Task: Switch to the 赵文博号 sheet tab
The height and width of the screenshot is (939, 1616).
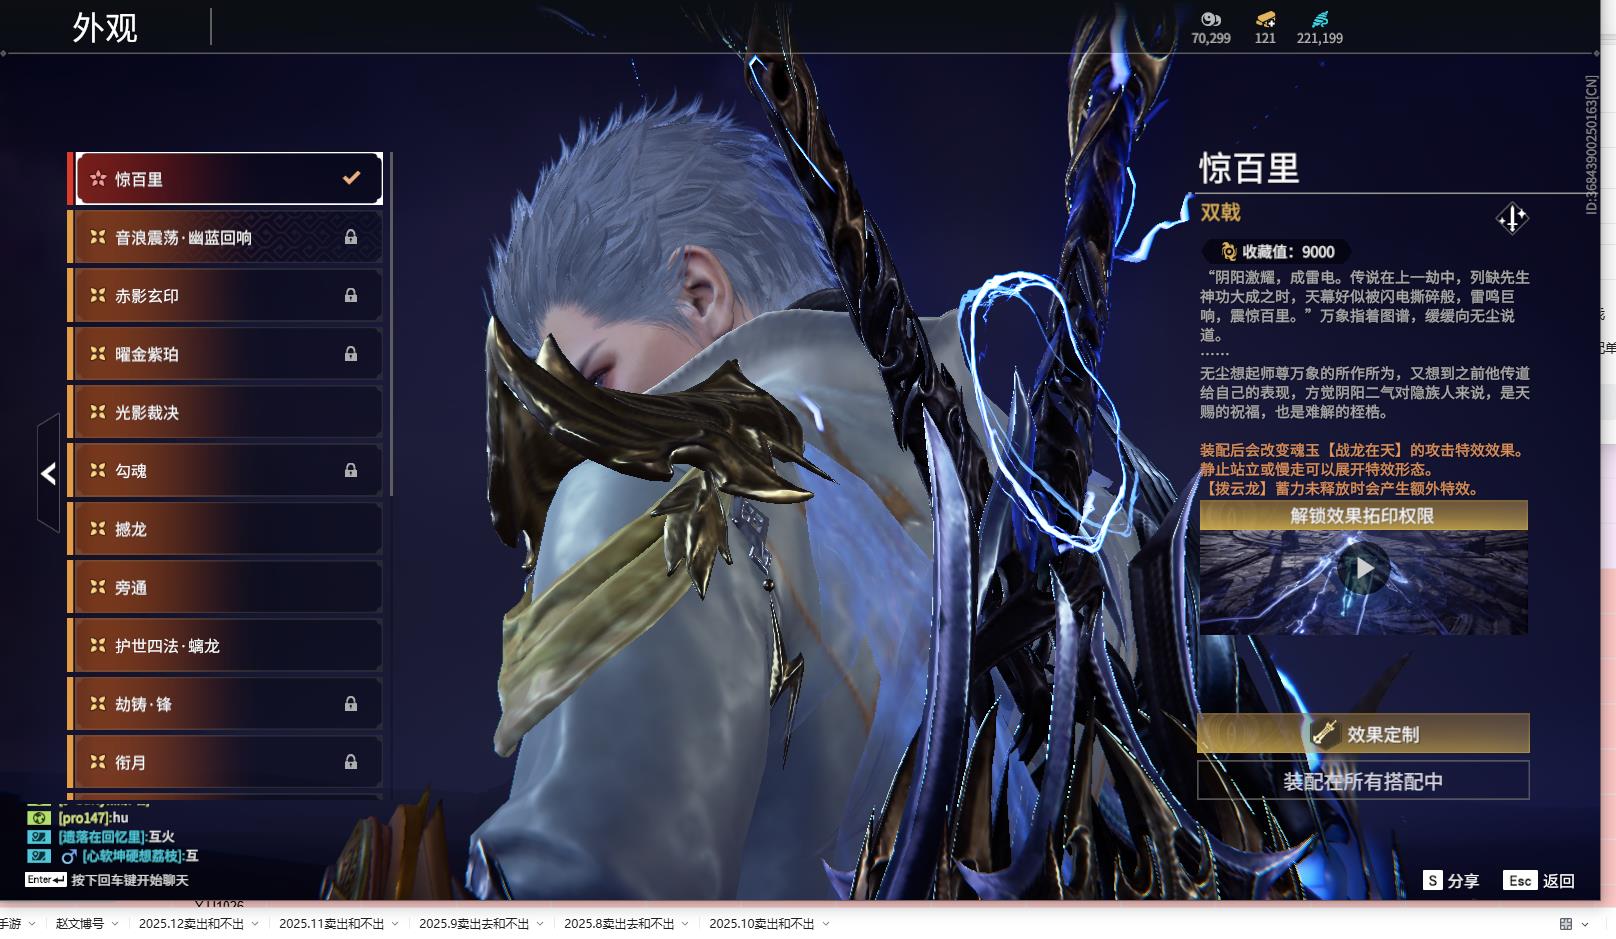Action: coord(80,924)
